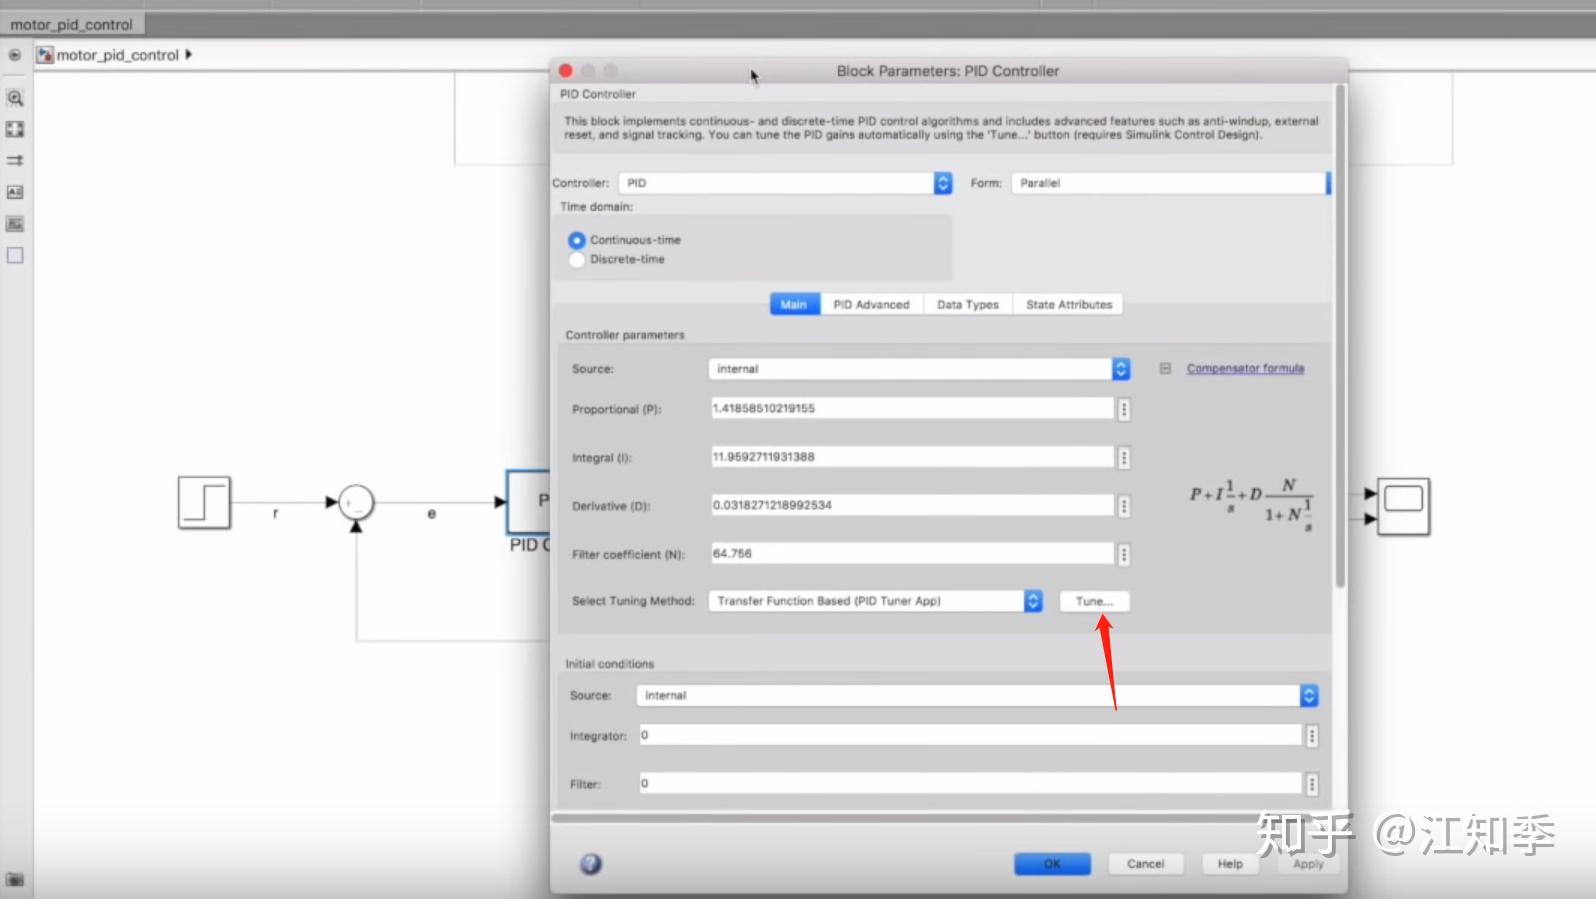
Task: Click the image insert icon in sidebar
Action: point(15,224)
